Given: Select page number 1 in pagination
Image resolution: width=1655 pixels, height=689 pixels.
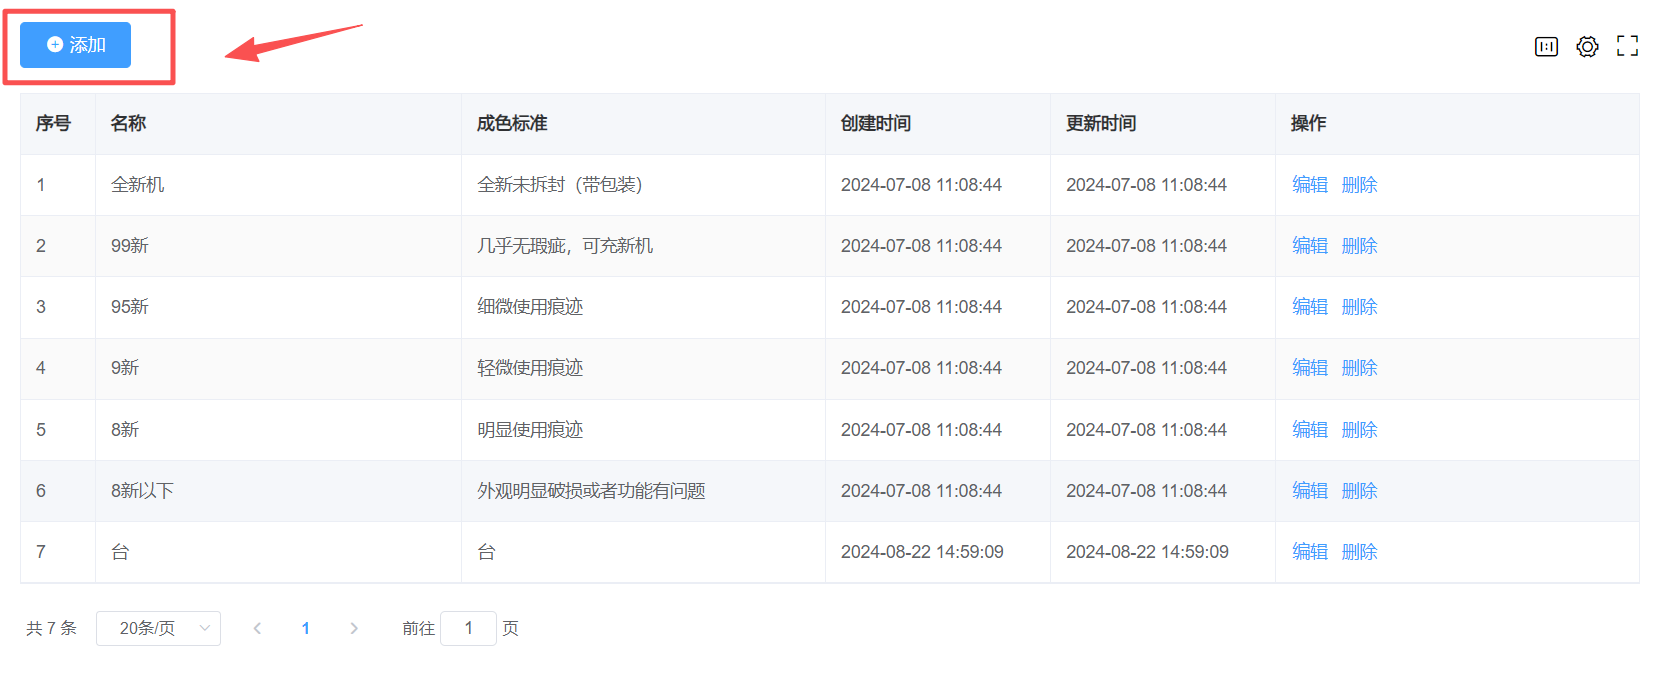Looking at the screenshot, I should tap(305, 628).
